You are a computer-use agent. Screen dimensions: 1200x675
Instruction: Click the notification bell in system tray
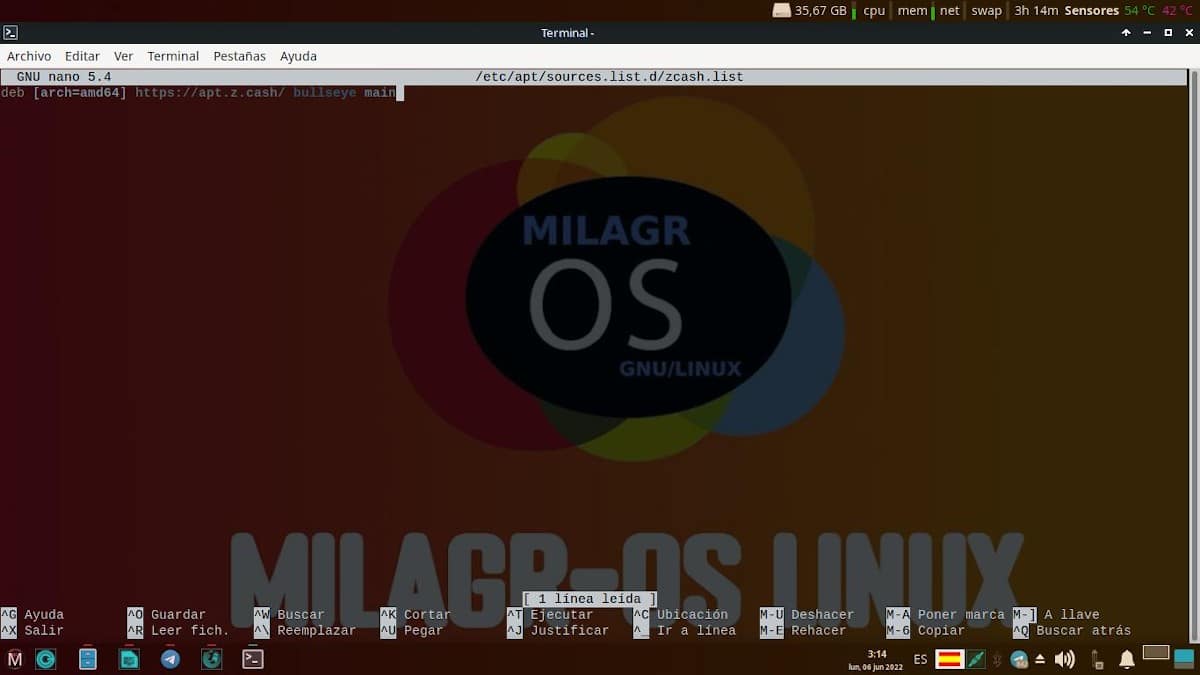click(x=1127, y=659)
